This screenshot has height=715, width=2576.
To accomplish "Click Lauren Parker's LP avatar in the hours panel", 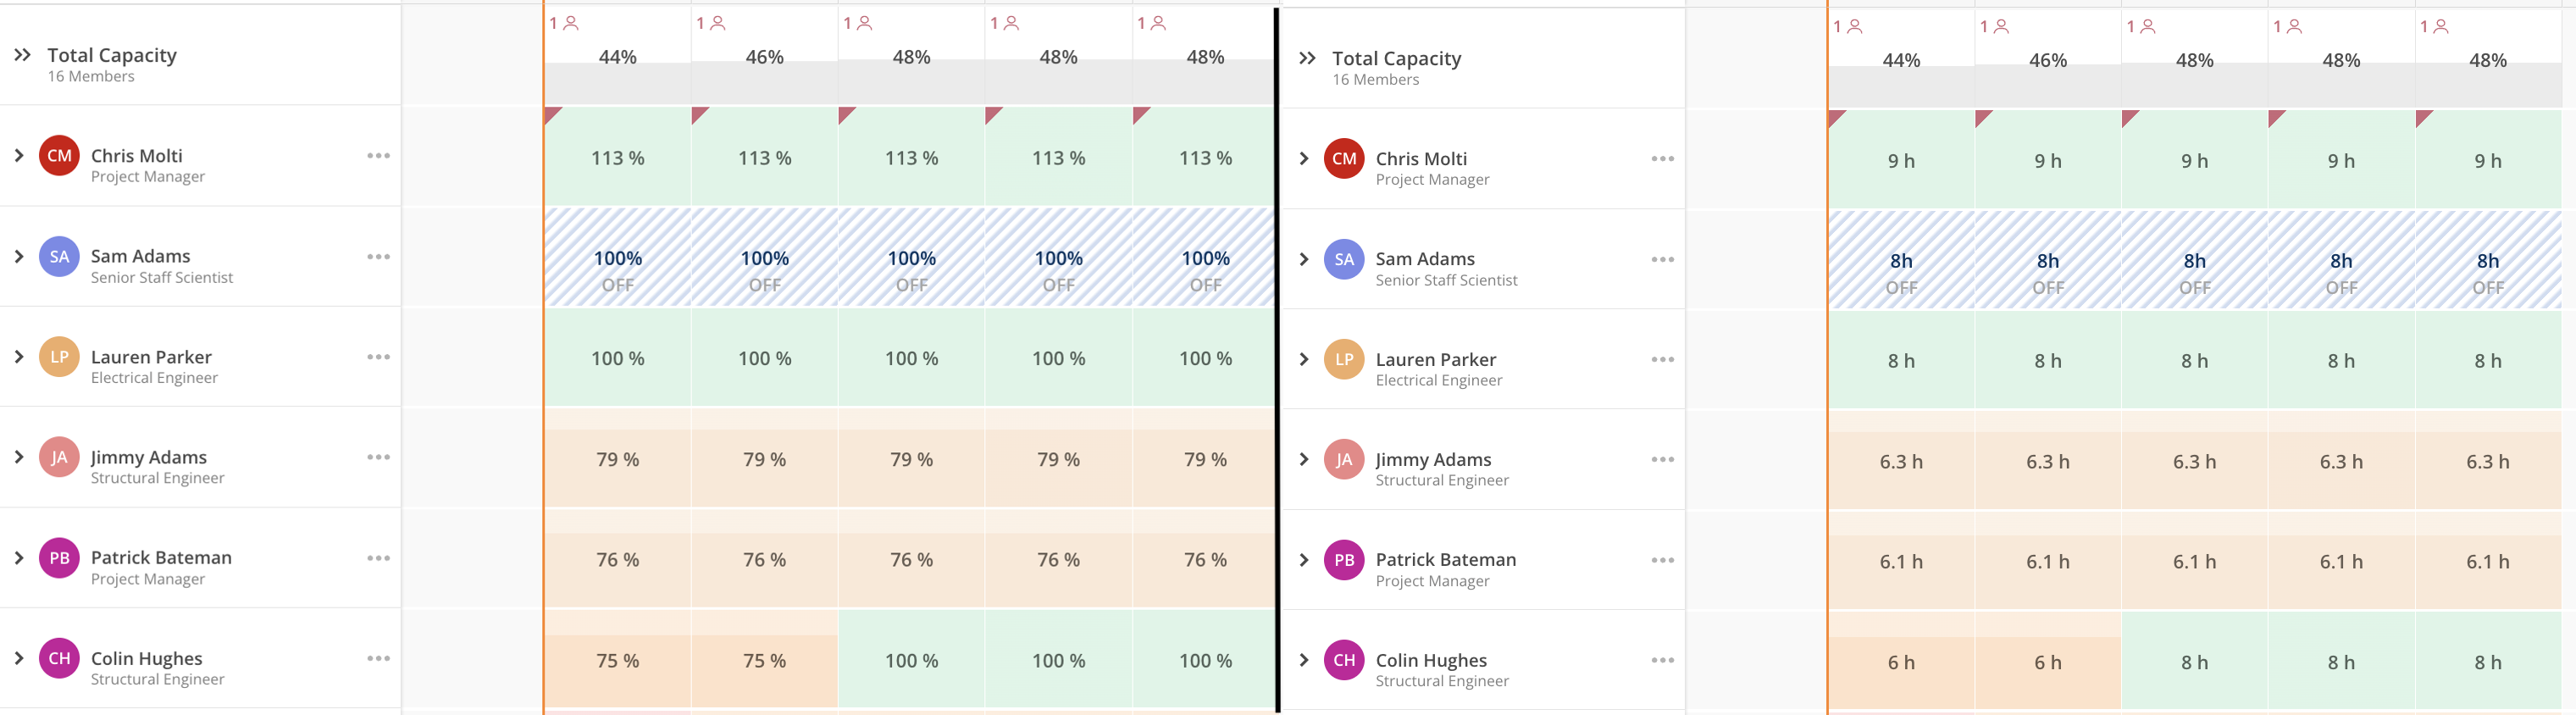I will [1343, 360].
